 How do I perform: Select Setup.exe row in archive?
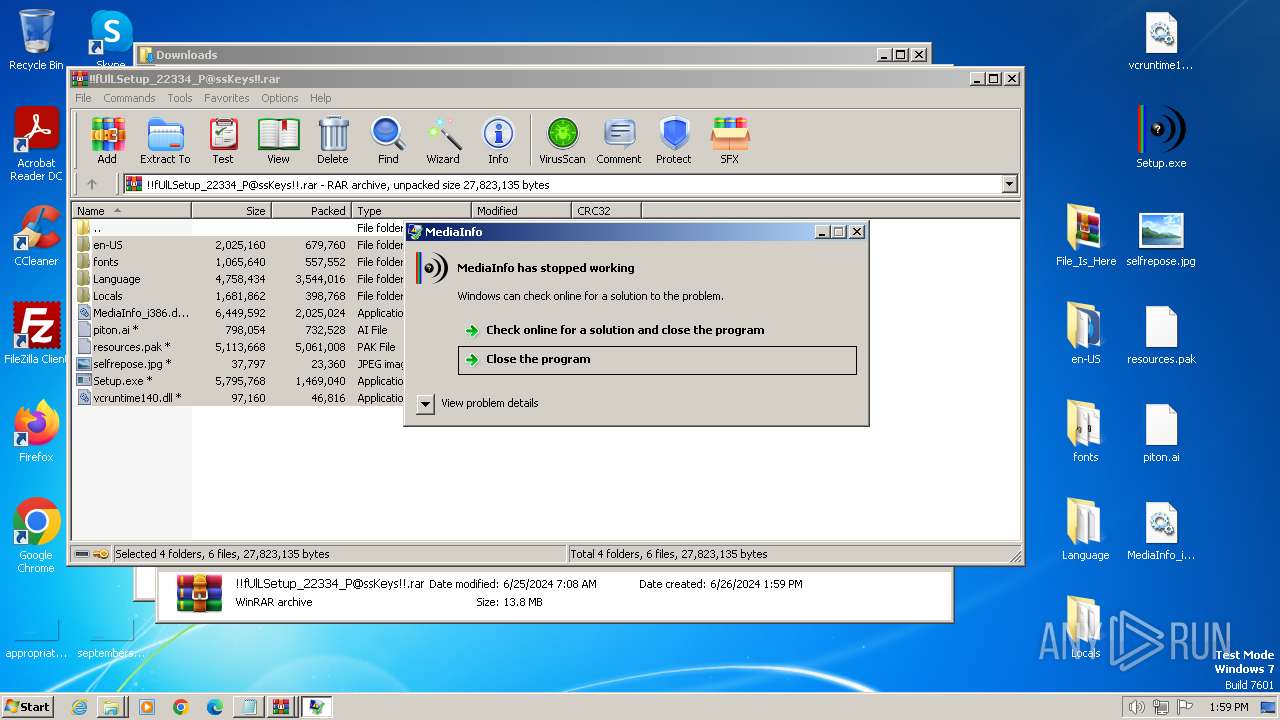pos(239,381)
